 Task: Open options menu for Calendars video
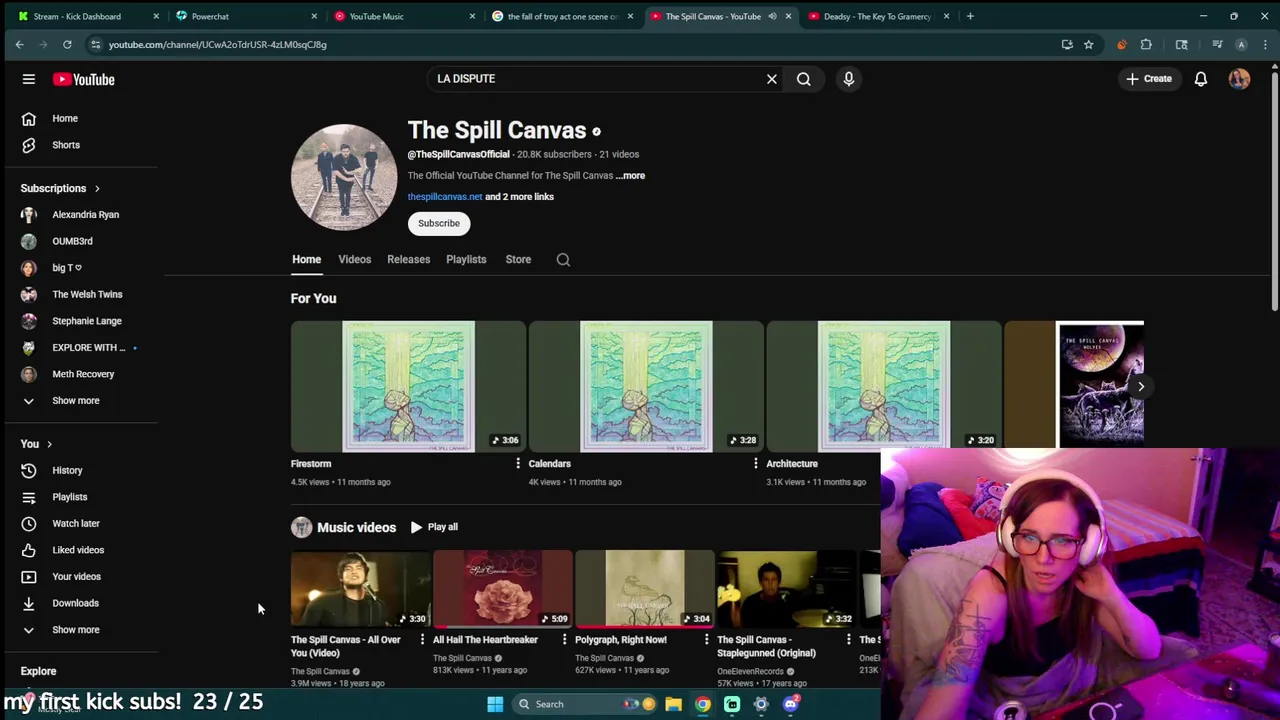pyautogui.click(x=755, y=464)
